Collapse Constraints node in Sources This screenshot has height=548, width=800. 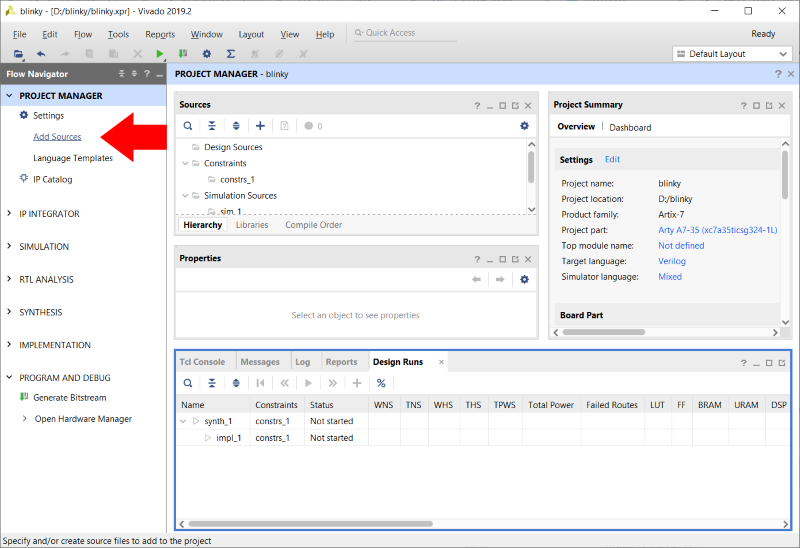[185, 163]
